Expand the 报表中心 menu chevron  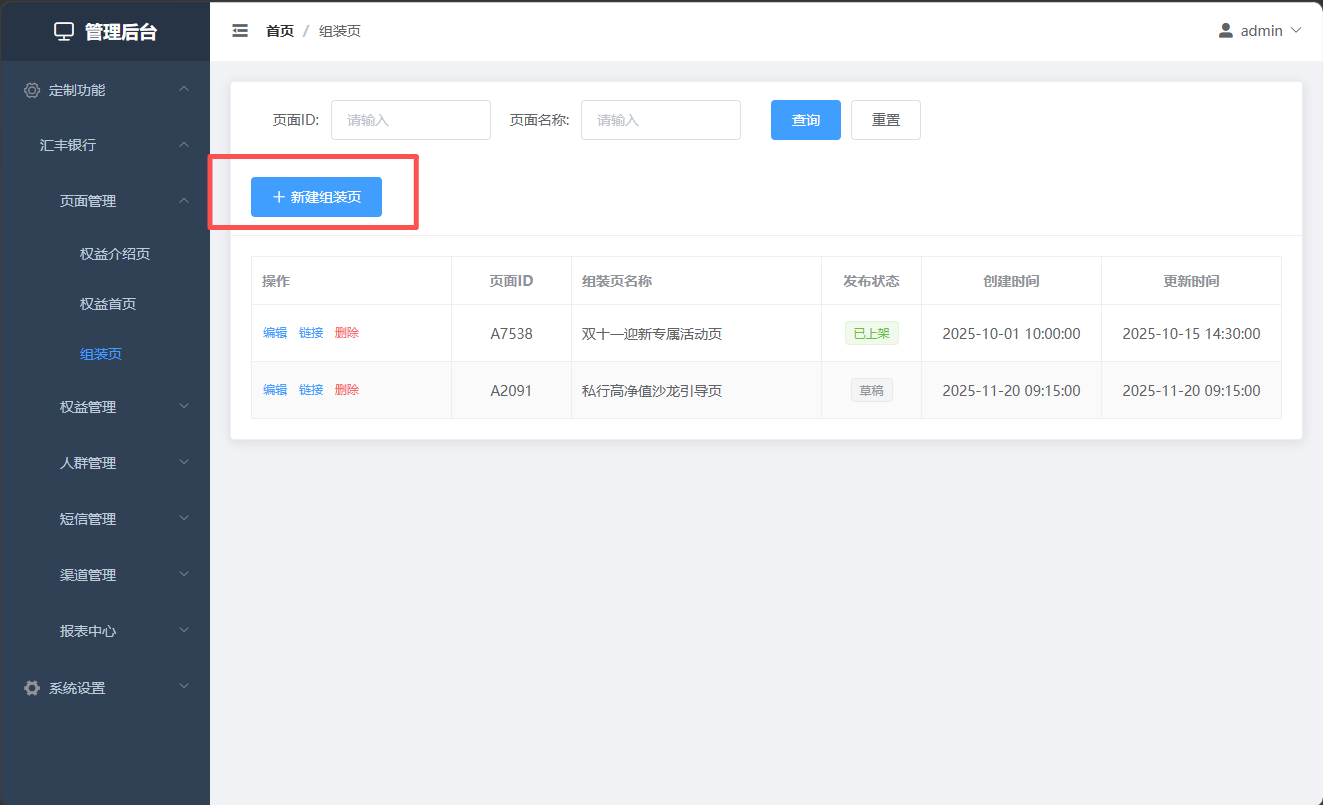click(x=184, y=631)
